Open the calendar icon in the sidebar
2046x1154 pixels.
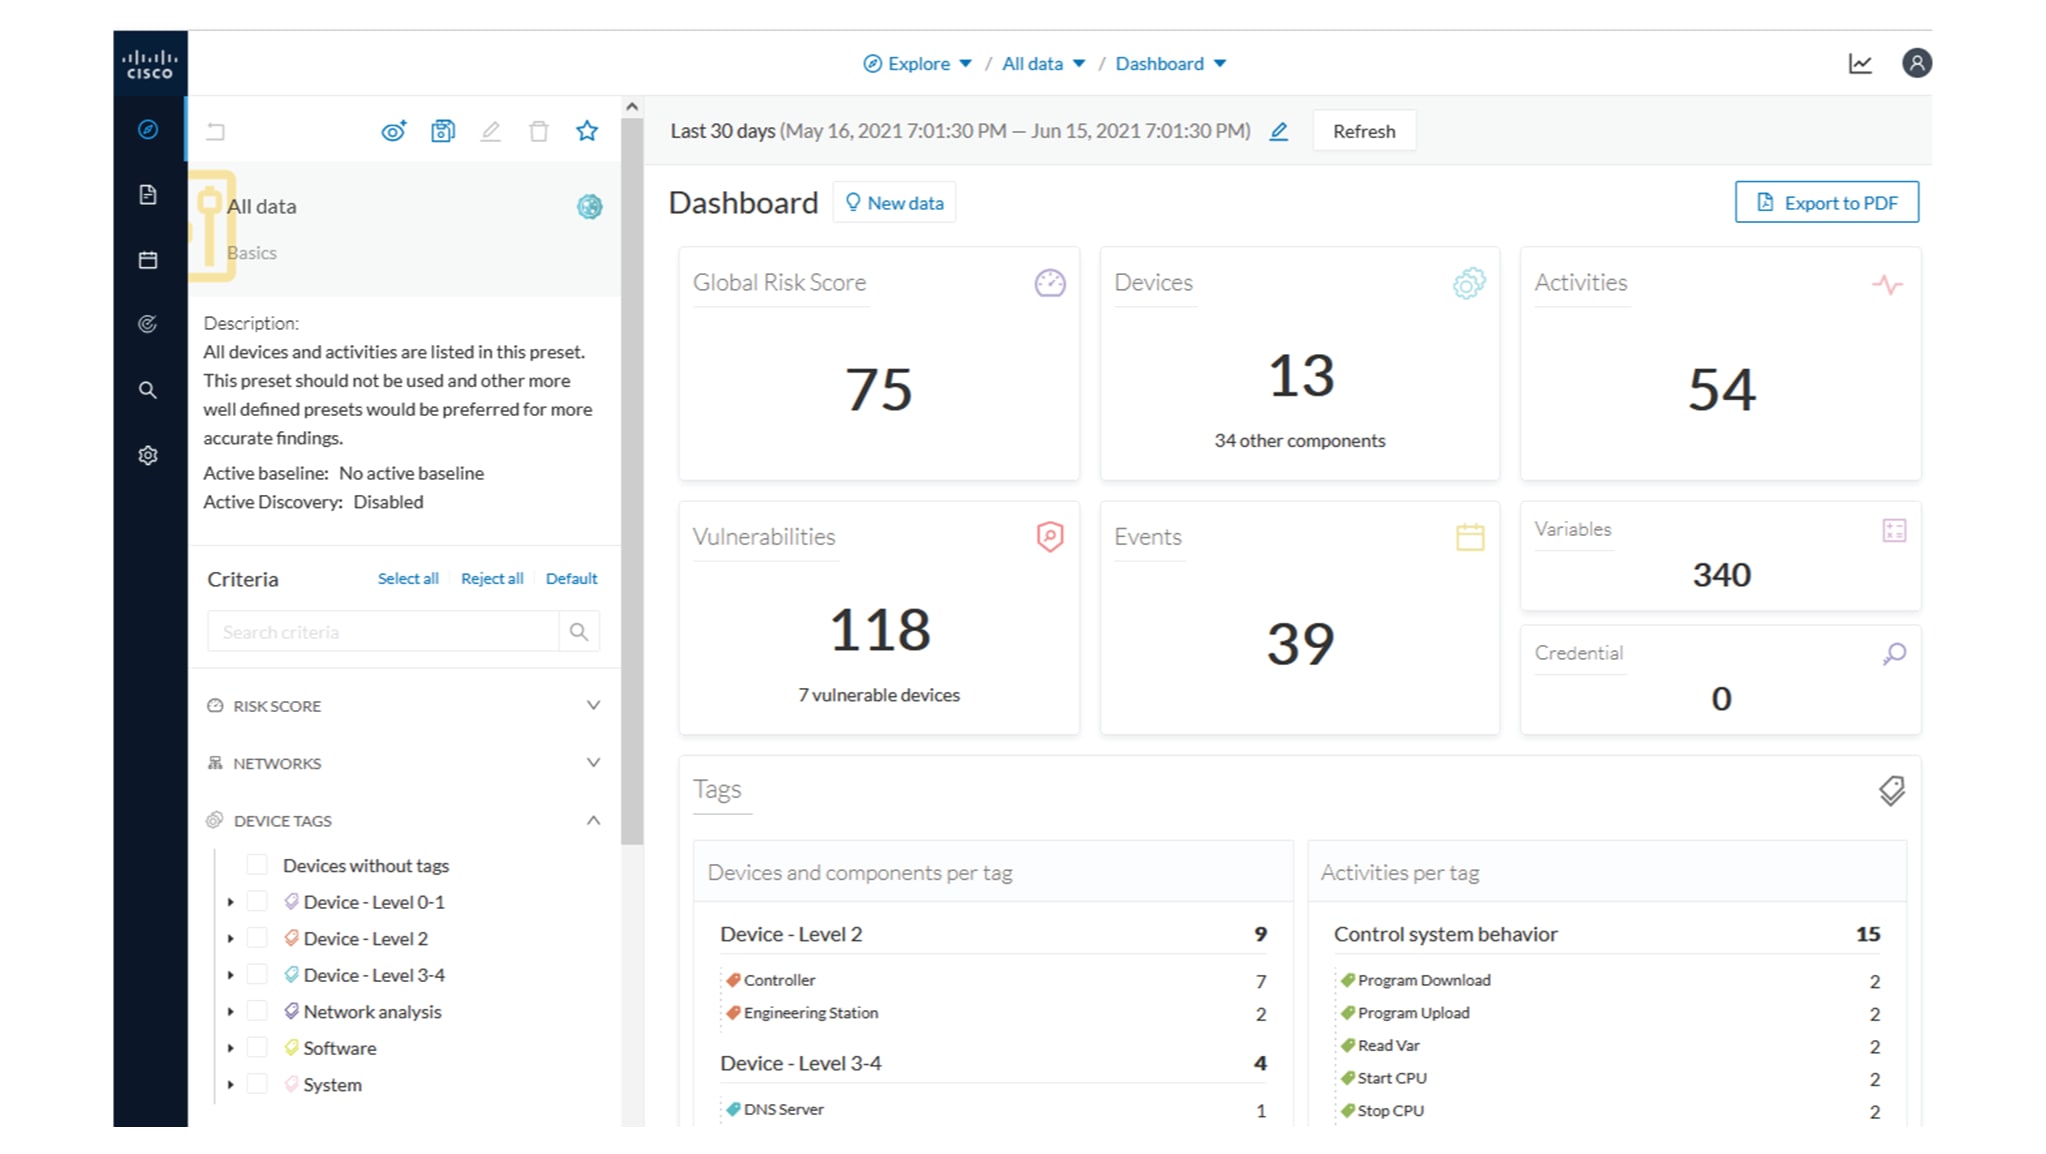tap(148, 259)
